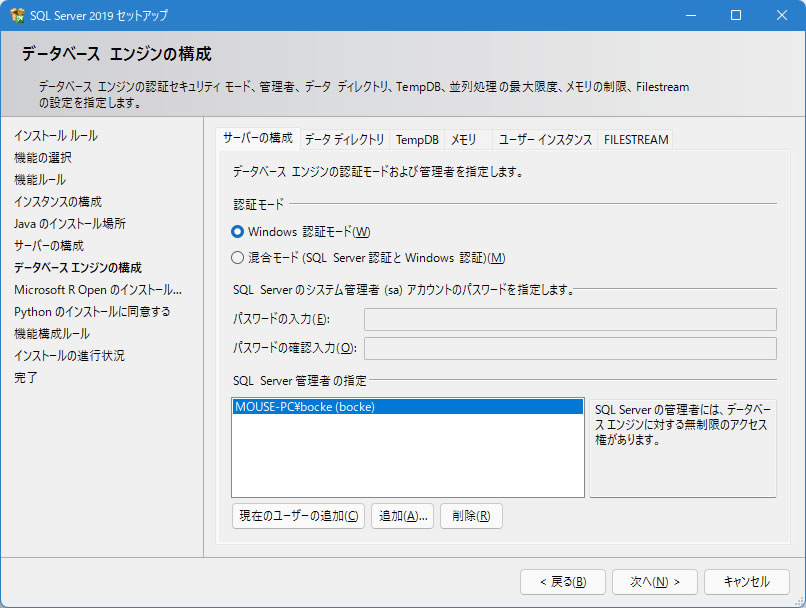This screenshot has width=806, height=608.
Task: Click the SQL Server setup title bar icon
Action: tap(17, 16)
